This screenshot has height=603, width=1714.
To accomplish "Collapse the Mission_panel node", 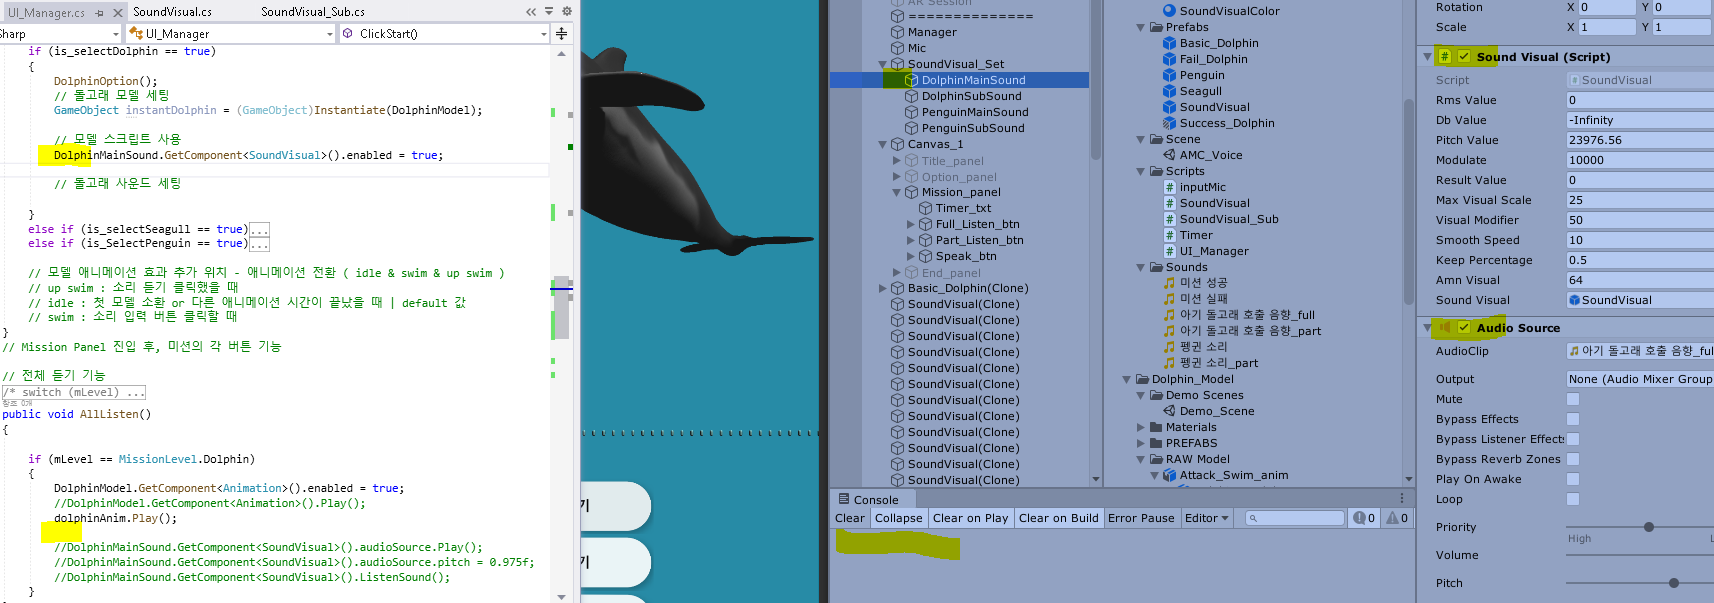I will click(896, 192).
